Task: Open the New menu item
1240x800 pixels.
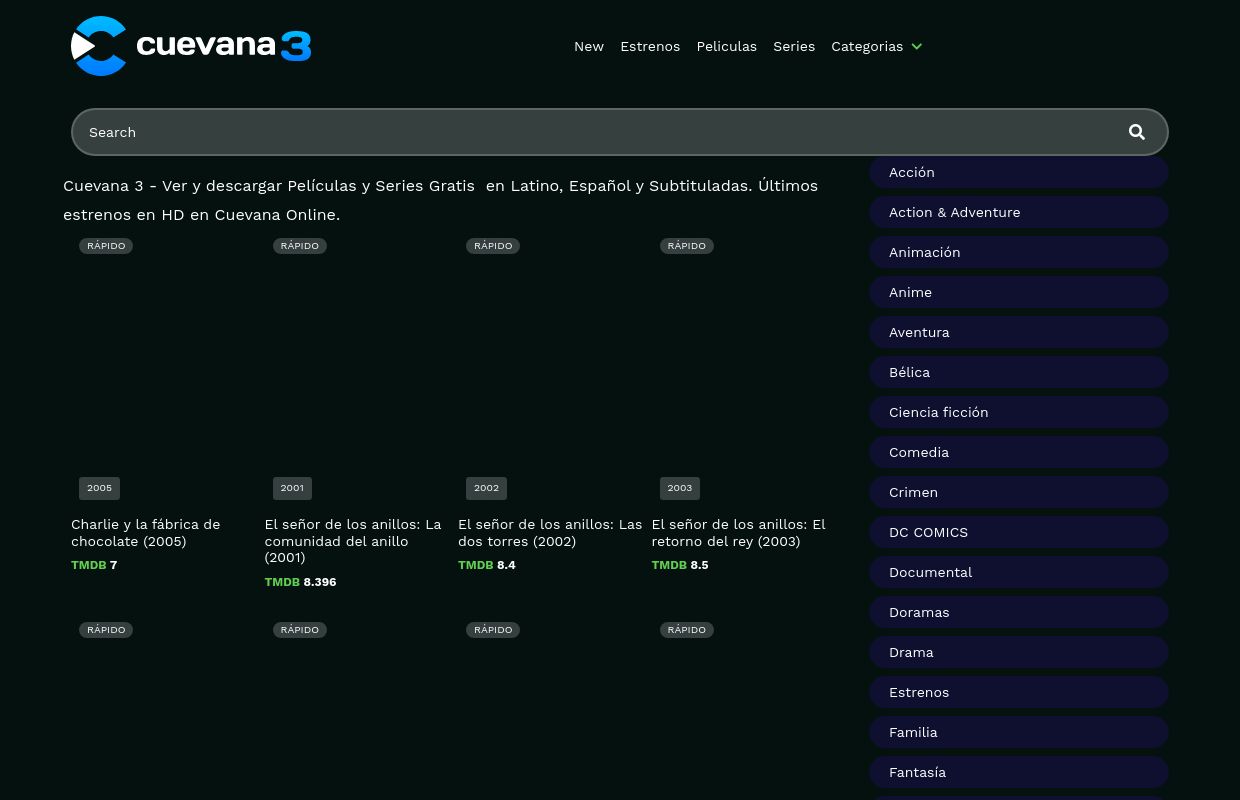Action: coord(589,46)
